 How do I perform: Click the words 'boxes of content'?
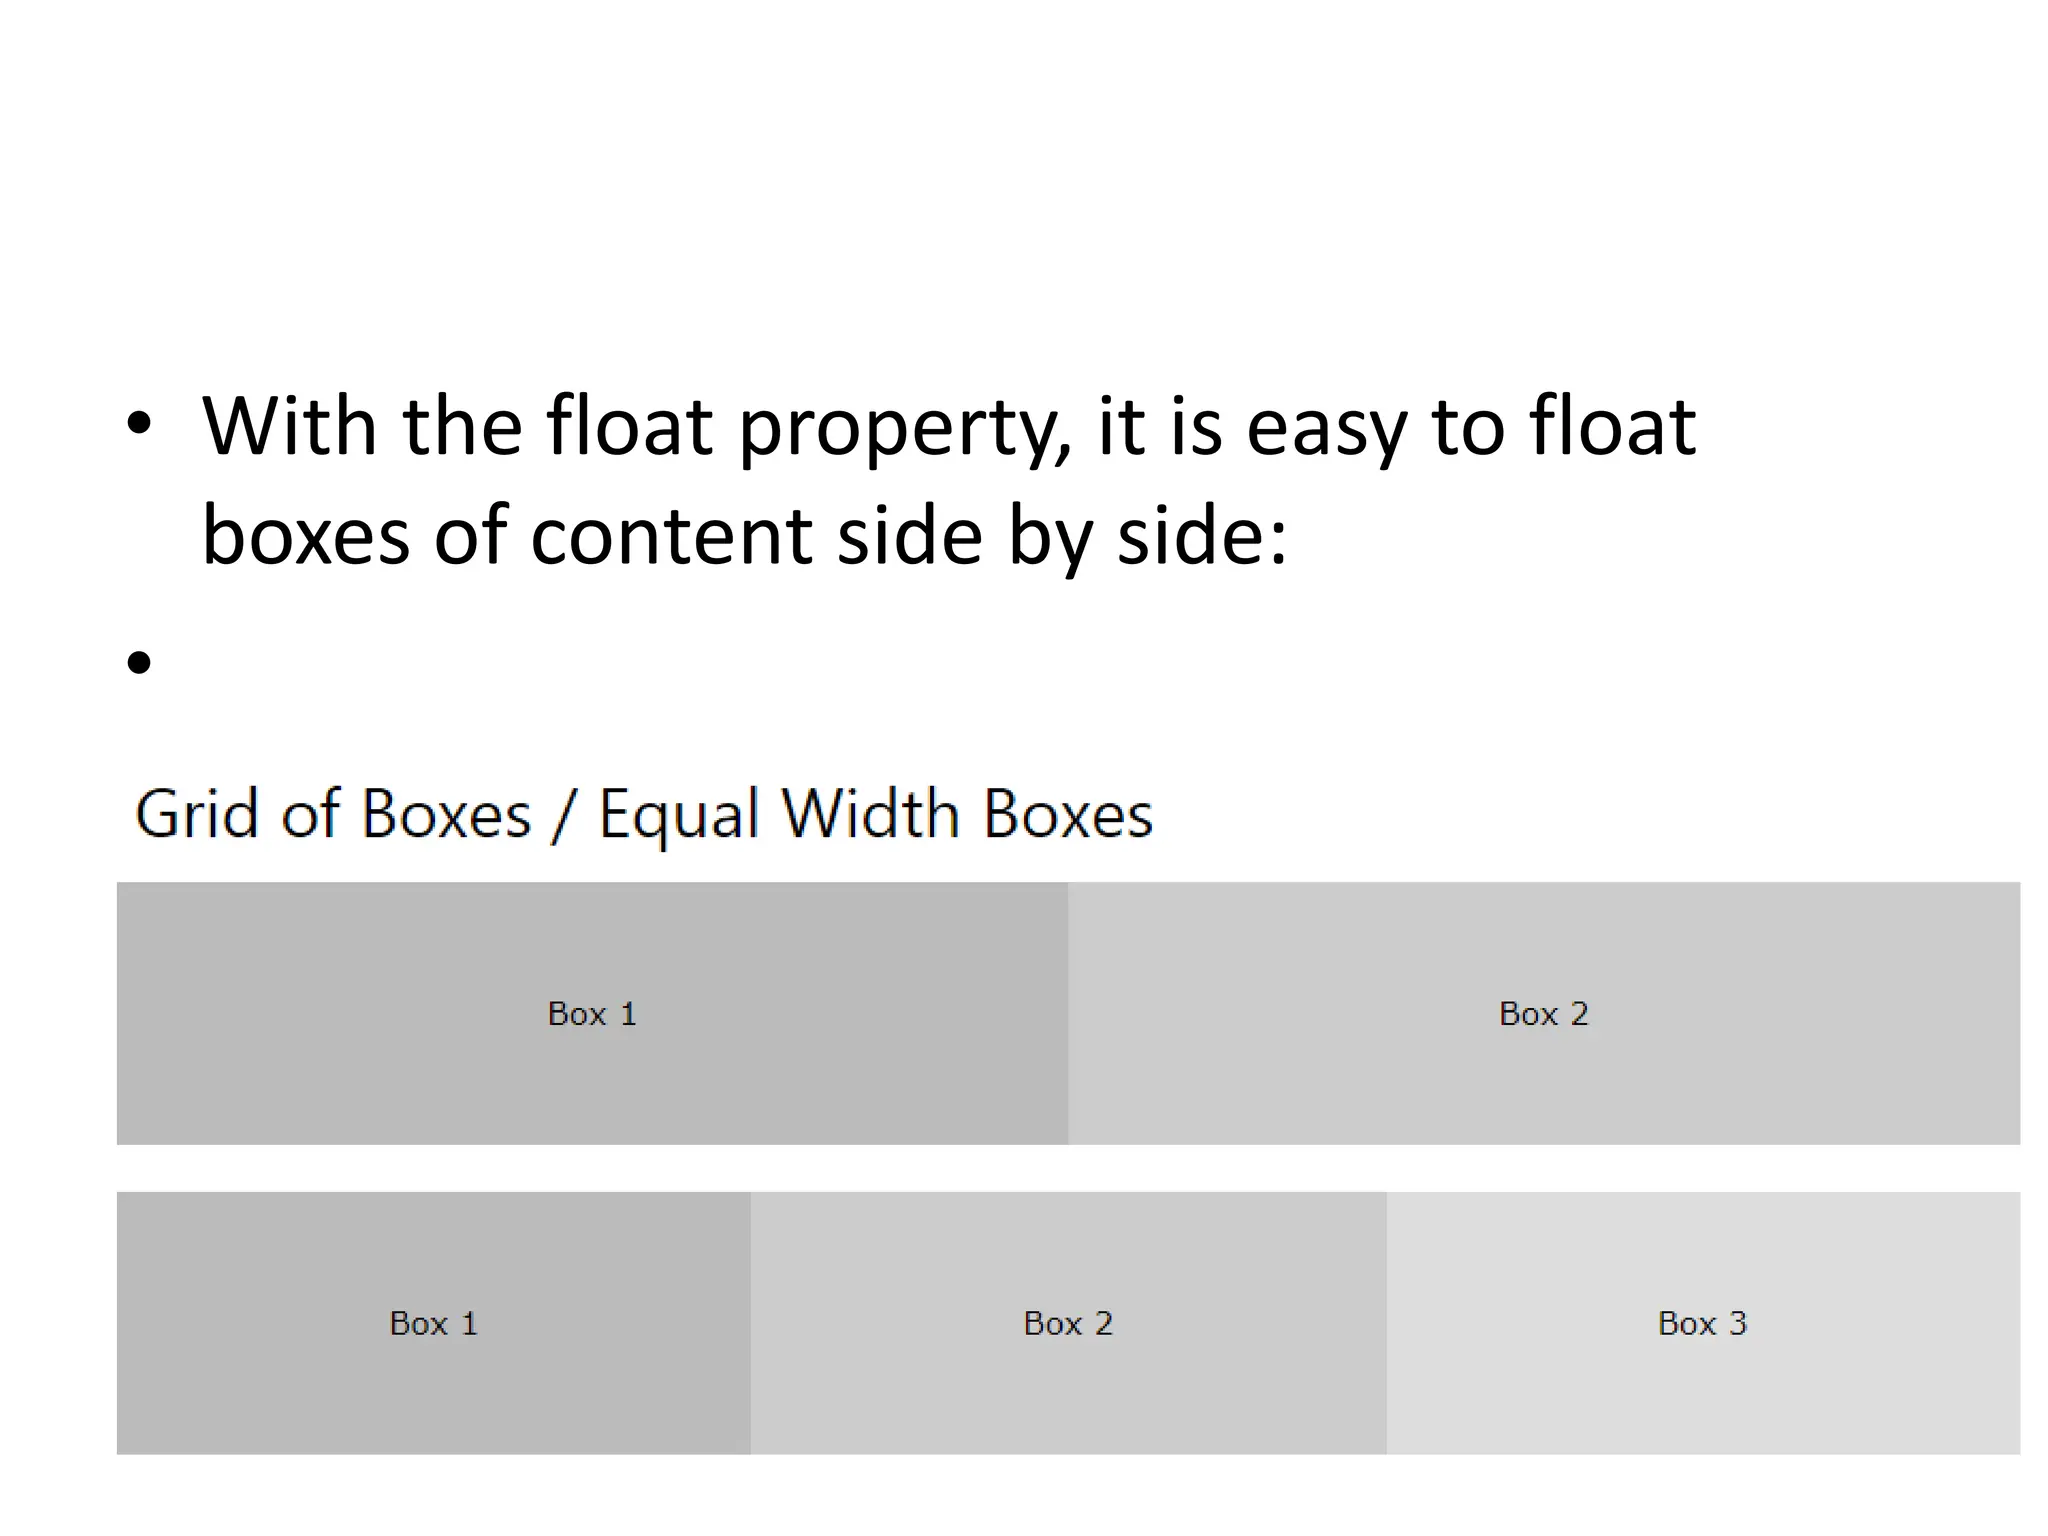507,536
